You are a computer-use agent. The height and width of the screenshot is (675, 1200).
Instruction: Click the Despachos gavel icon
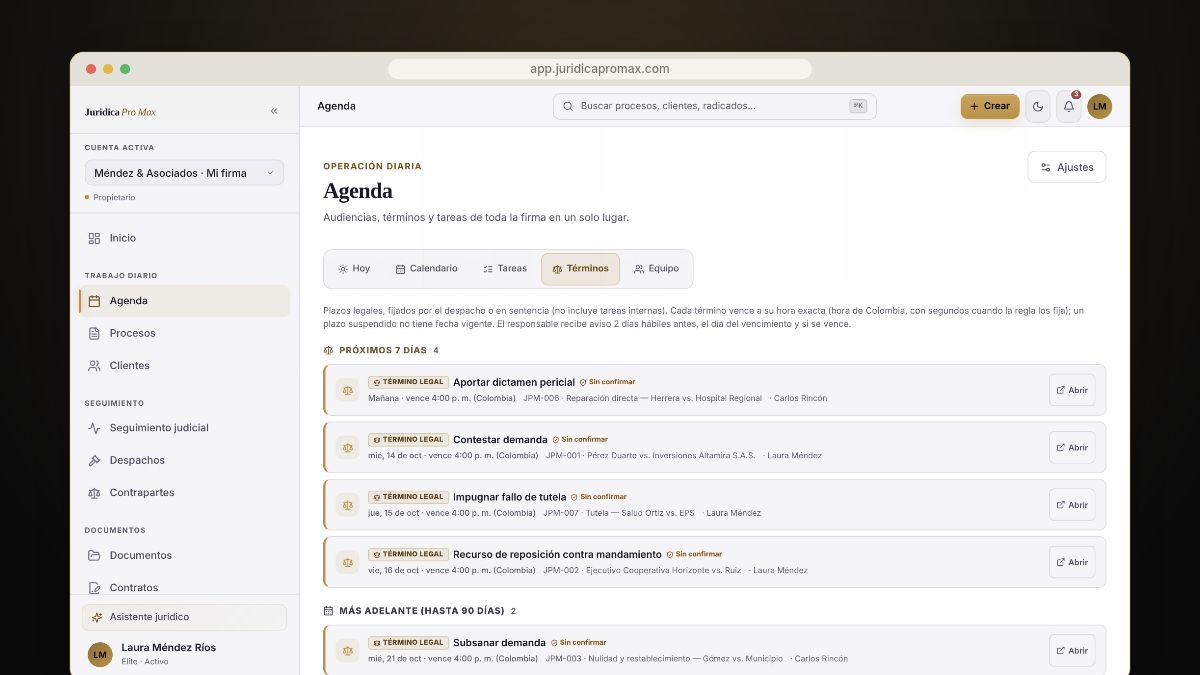click(x=94, y=460)
